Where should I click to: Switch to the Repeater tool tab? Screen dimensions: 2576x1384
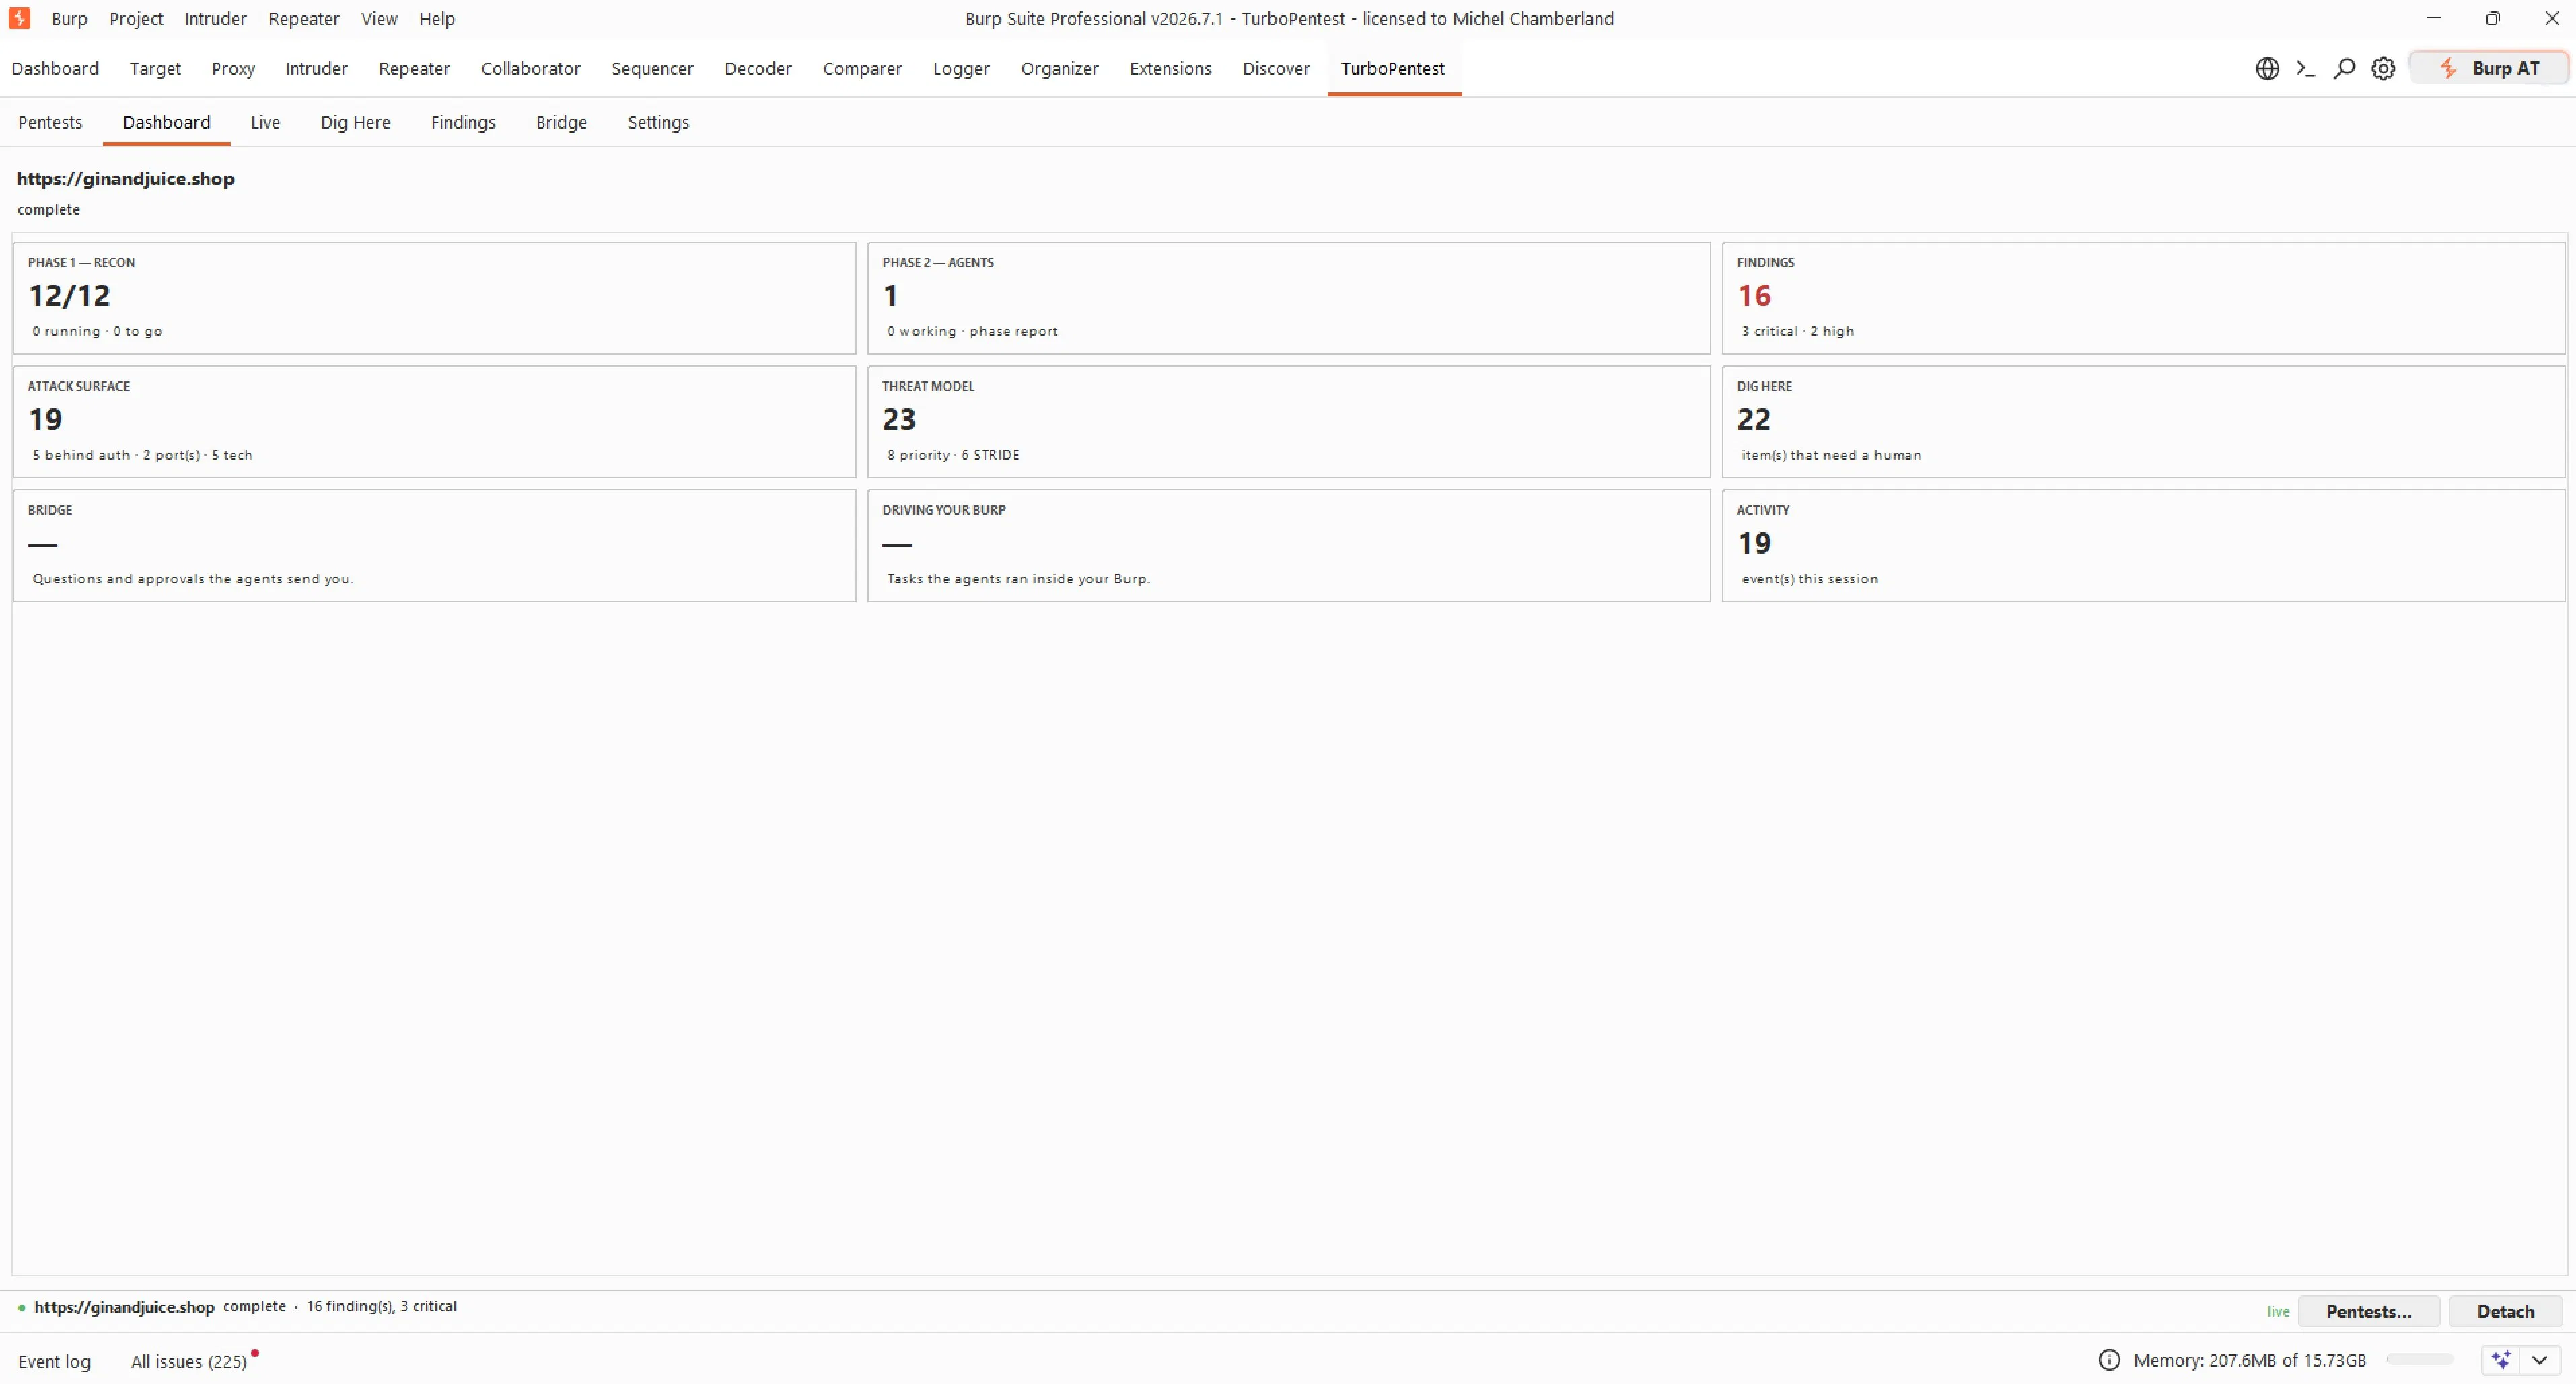click(x=414, y=68)
